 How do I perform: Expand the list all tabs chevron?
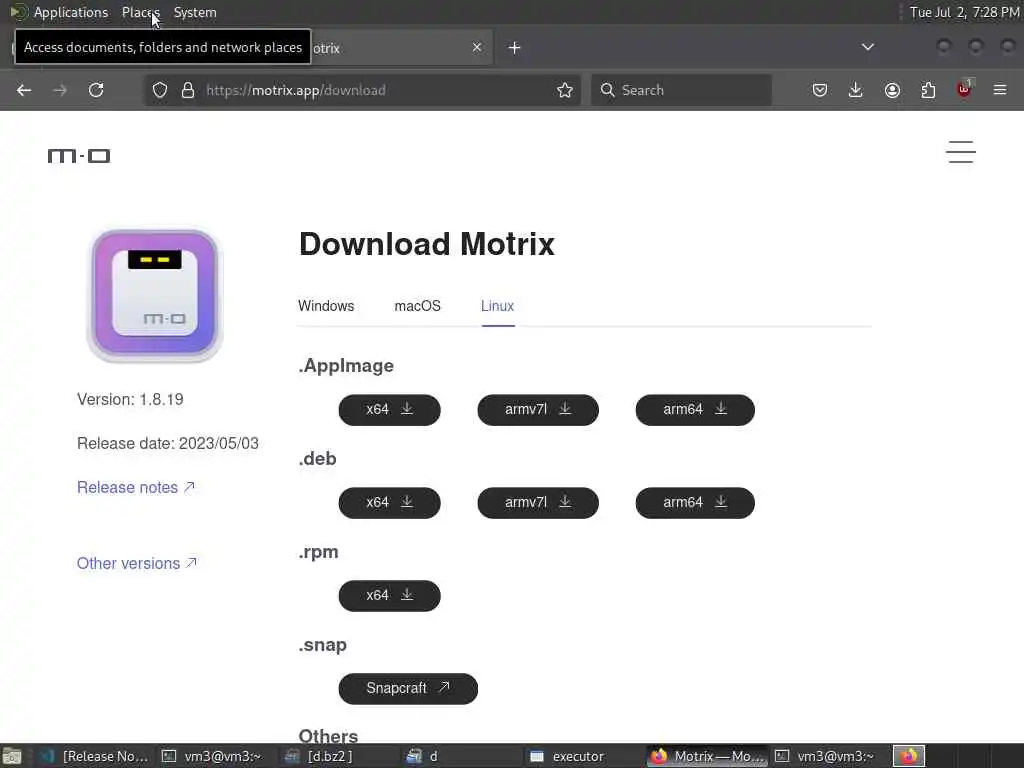click(868, 47)
